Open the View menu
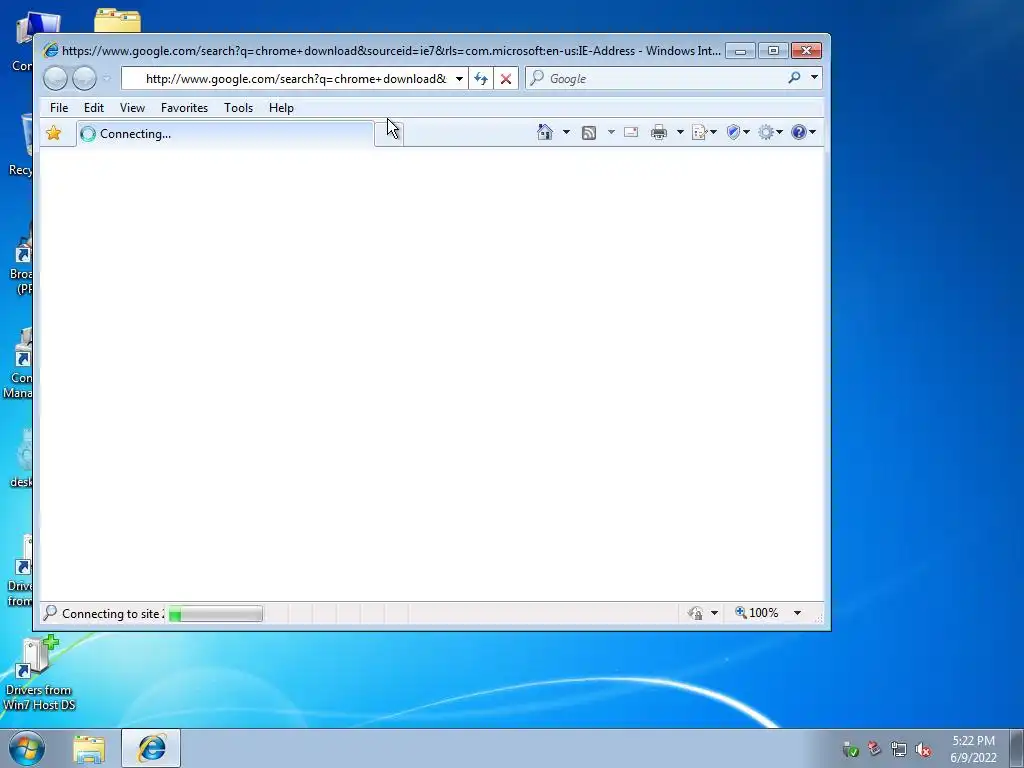Viewport: 1024px width, 768px height. coord(132,108)
